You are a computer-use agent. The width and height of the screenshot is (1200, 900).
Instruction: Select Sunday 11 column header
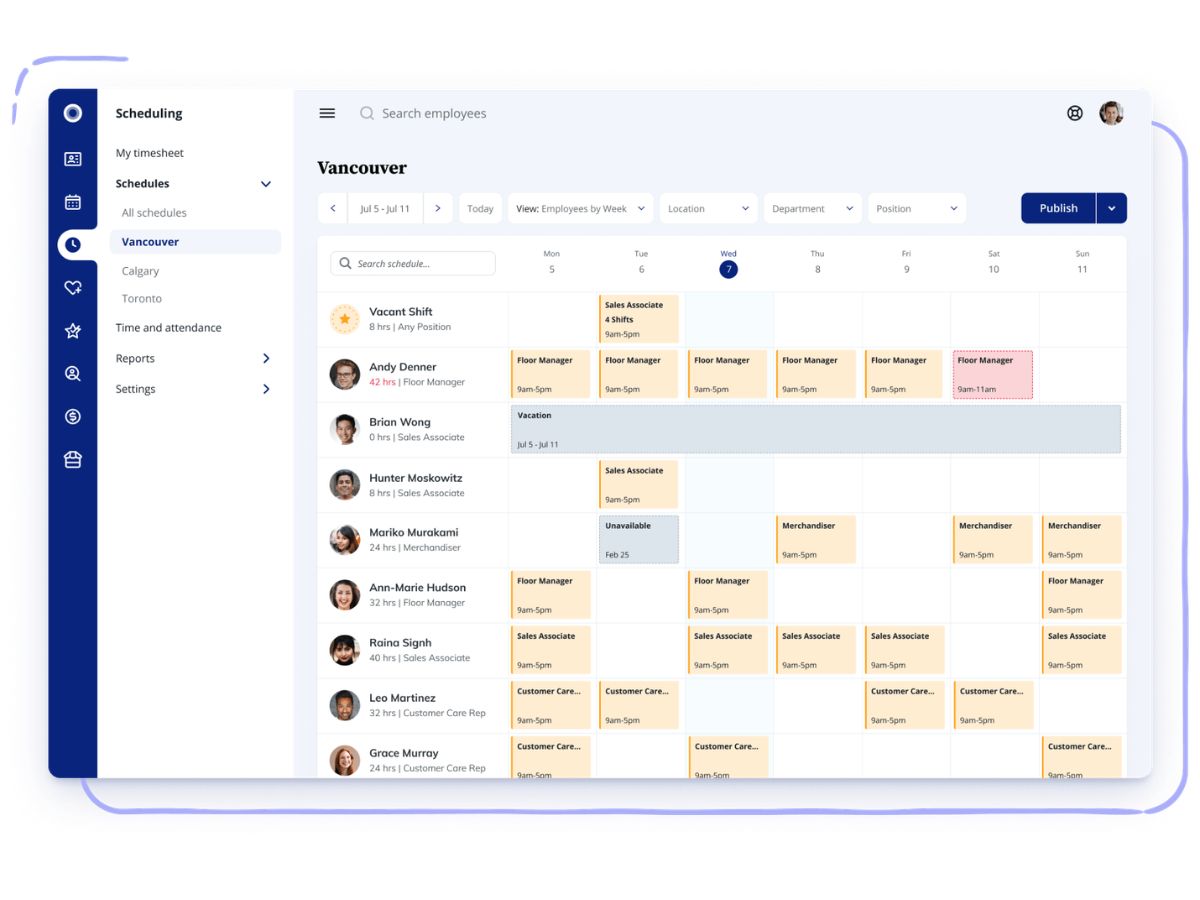pos(1082,262)
